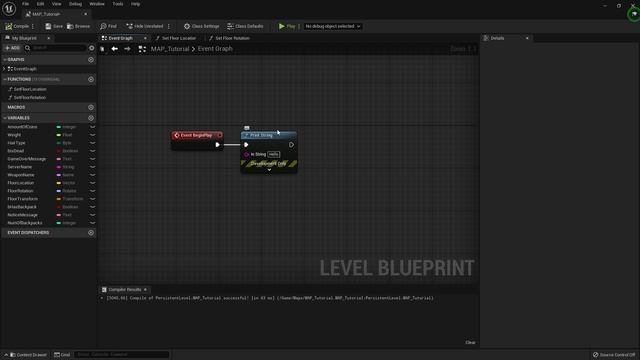Image resolution: width=640 pixels, height=360 pixels.
Task: Open the Find search tool
Action: click(108, 26)
